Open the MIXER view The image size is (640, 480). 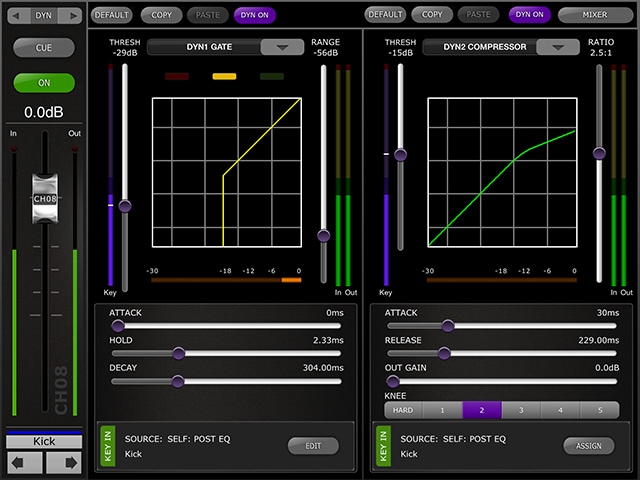[595, 15]
